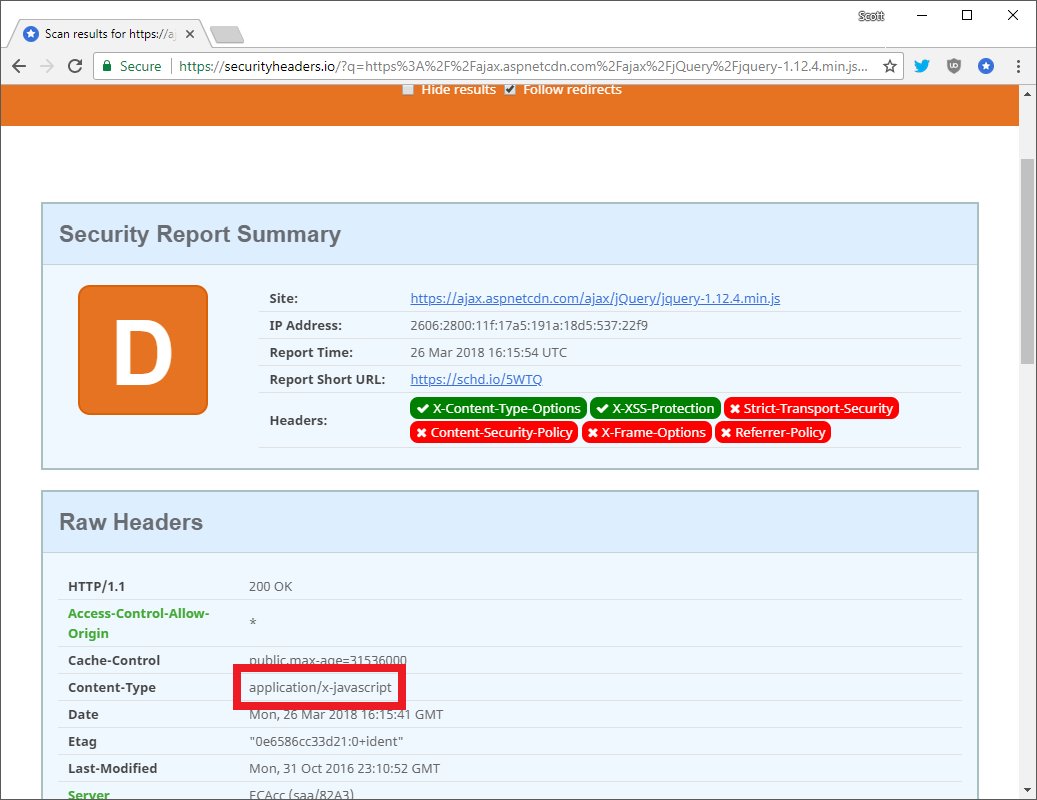
Task: Click the X-Content-Type-Options header badge
Action: [x=498, y=409]
